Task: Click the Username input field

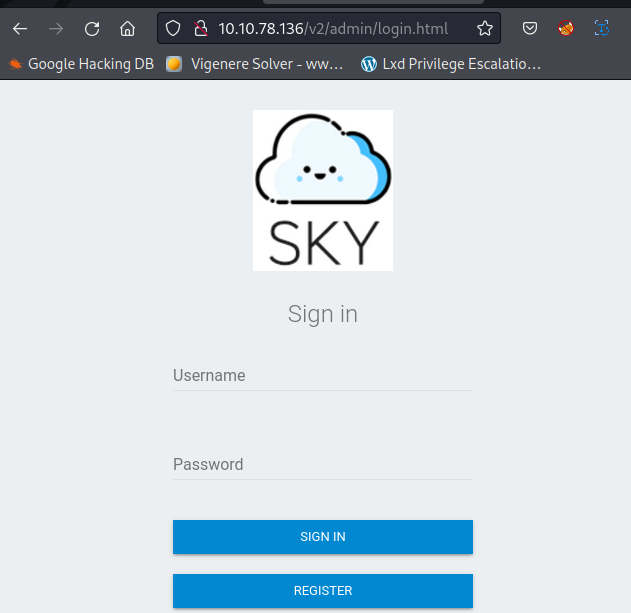Action: click(x=322, y=376)
